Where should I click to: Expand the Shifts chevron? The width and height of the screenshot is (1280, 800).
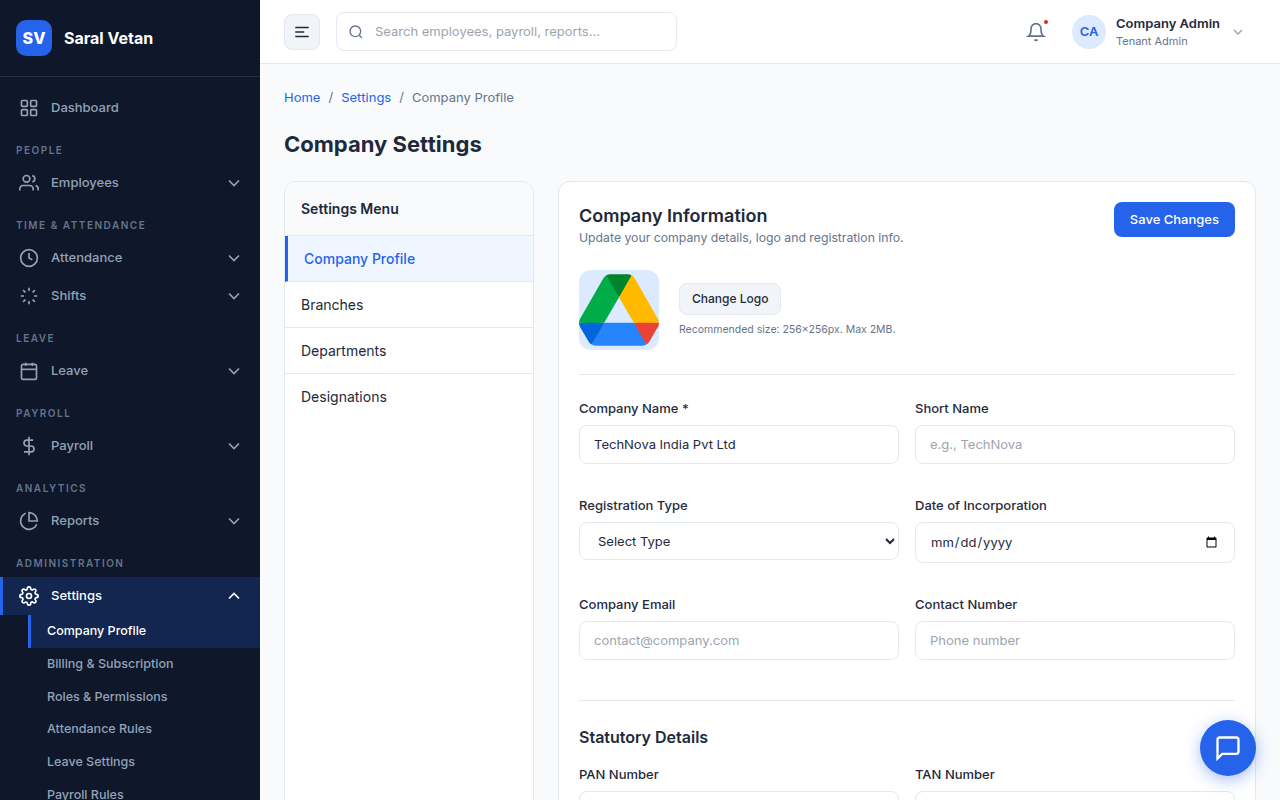click(234, 296)
